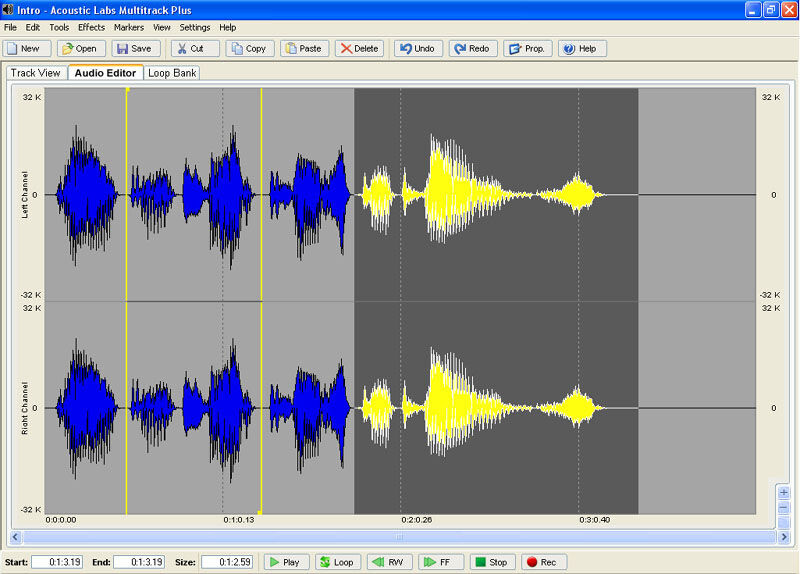The height and width of the screenshot is (574, 800).
Task: Start recording with Rec button
Action: [x=544, y=562]
